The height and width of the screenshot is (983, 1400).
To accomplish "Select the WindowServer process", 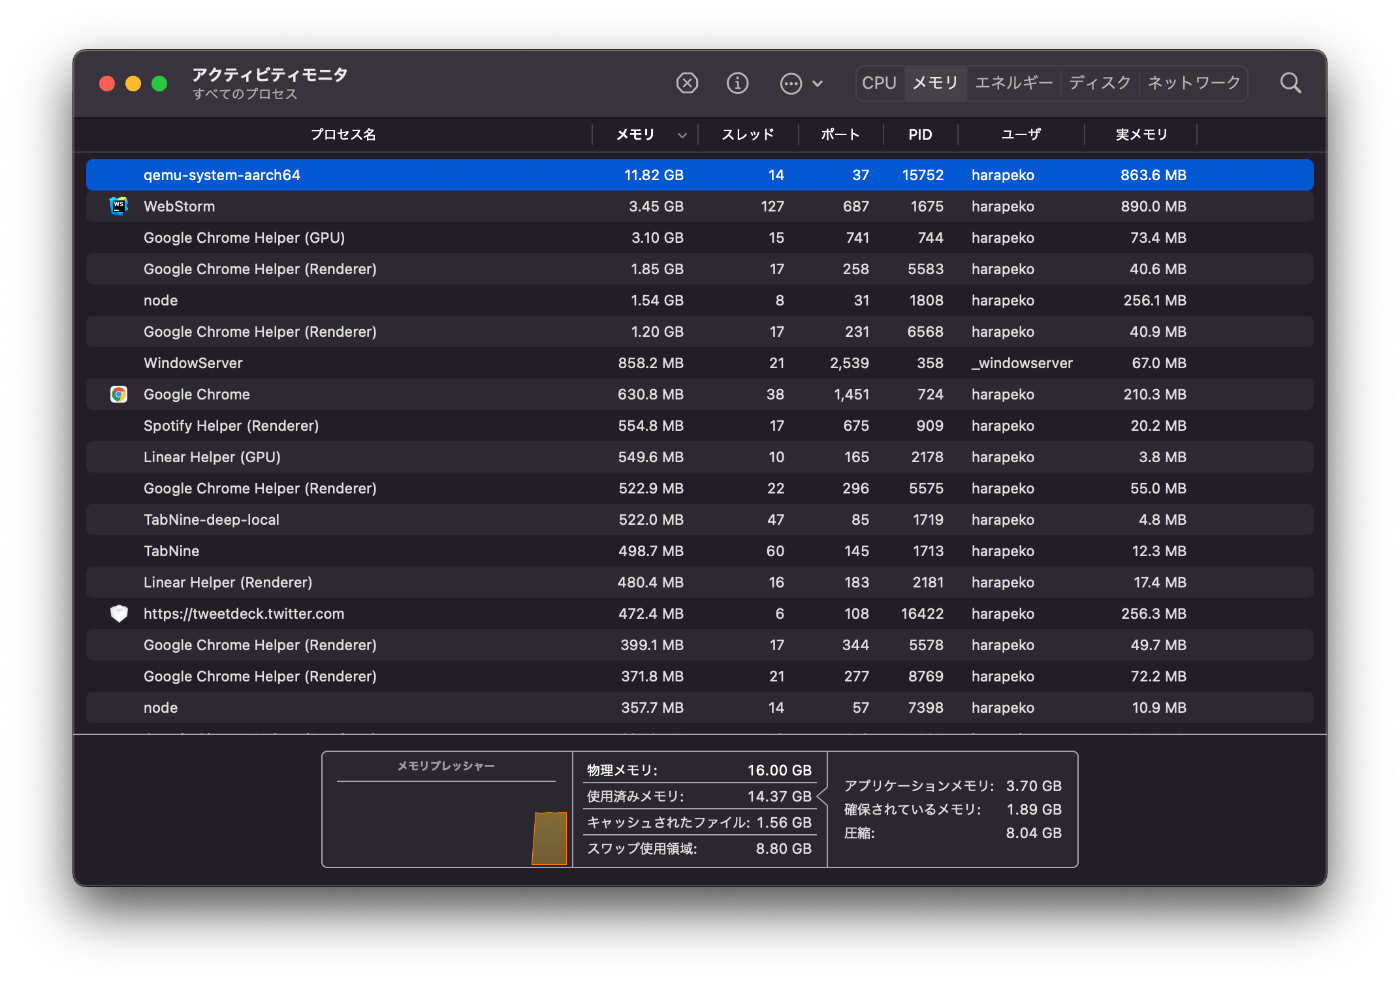I will pos(700,363).
